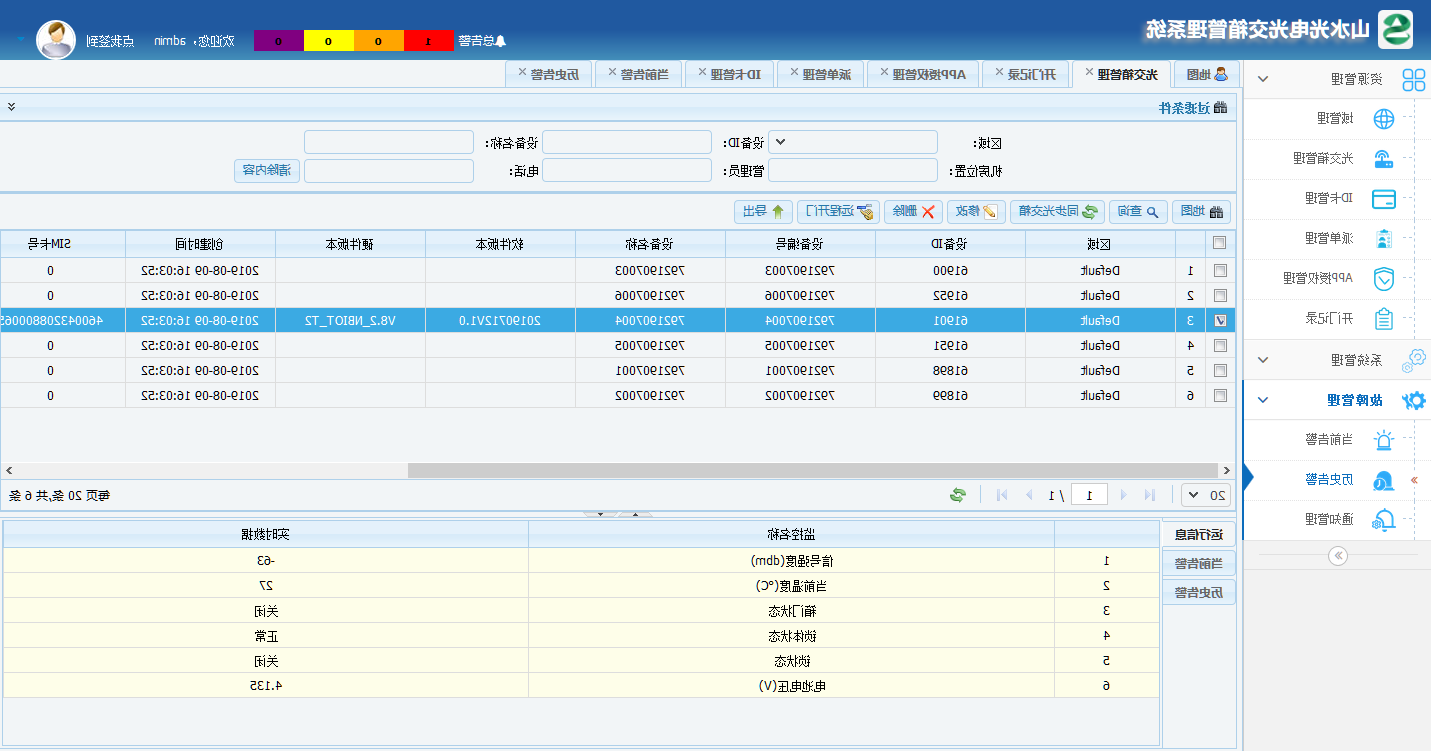1431x751 pixels.
Task: Click the 修改 edit toolbar button
Action: 977,211
